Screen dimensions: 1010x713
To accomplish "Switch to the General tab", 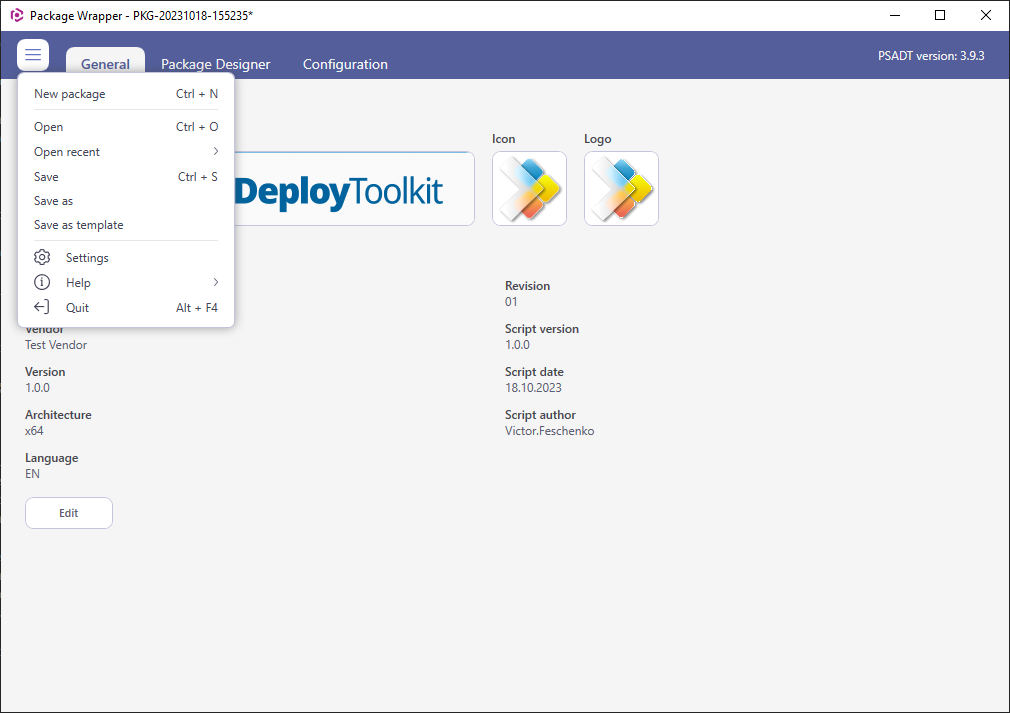I will (x=106, y=64).
